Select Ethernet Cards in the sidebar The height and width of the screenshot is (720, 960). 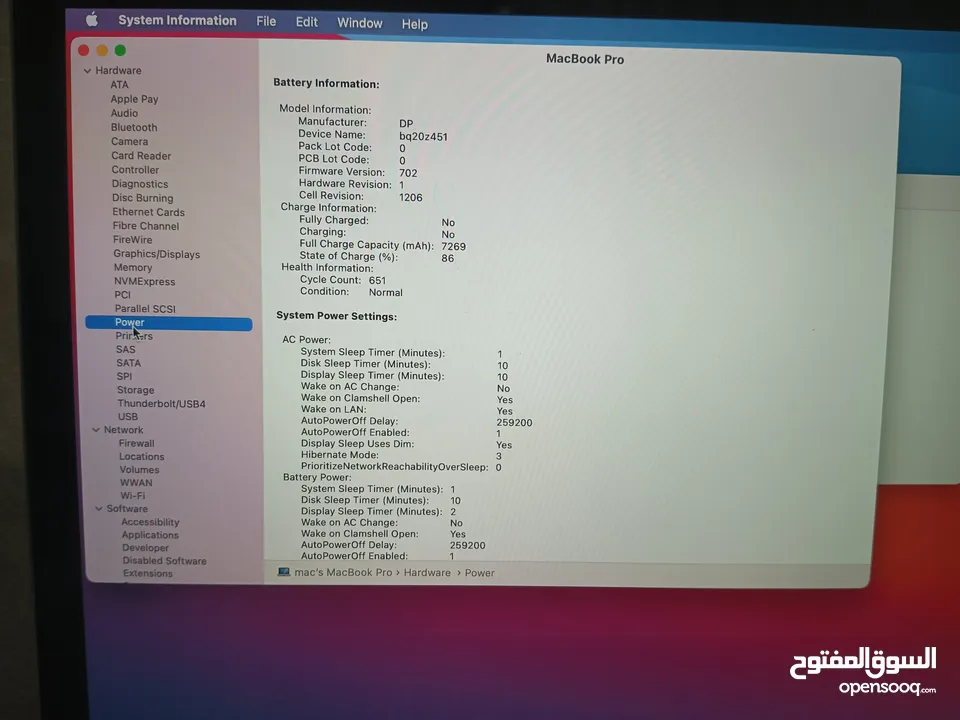pyautogui.click(x=148, y=212)
